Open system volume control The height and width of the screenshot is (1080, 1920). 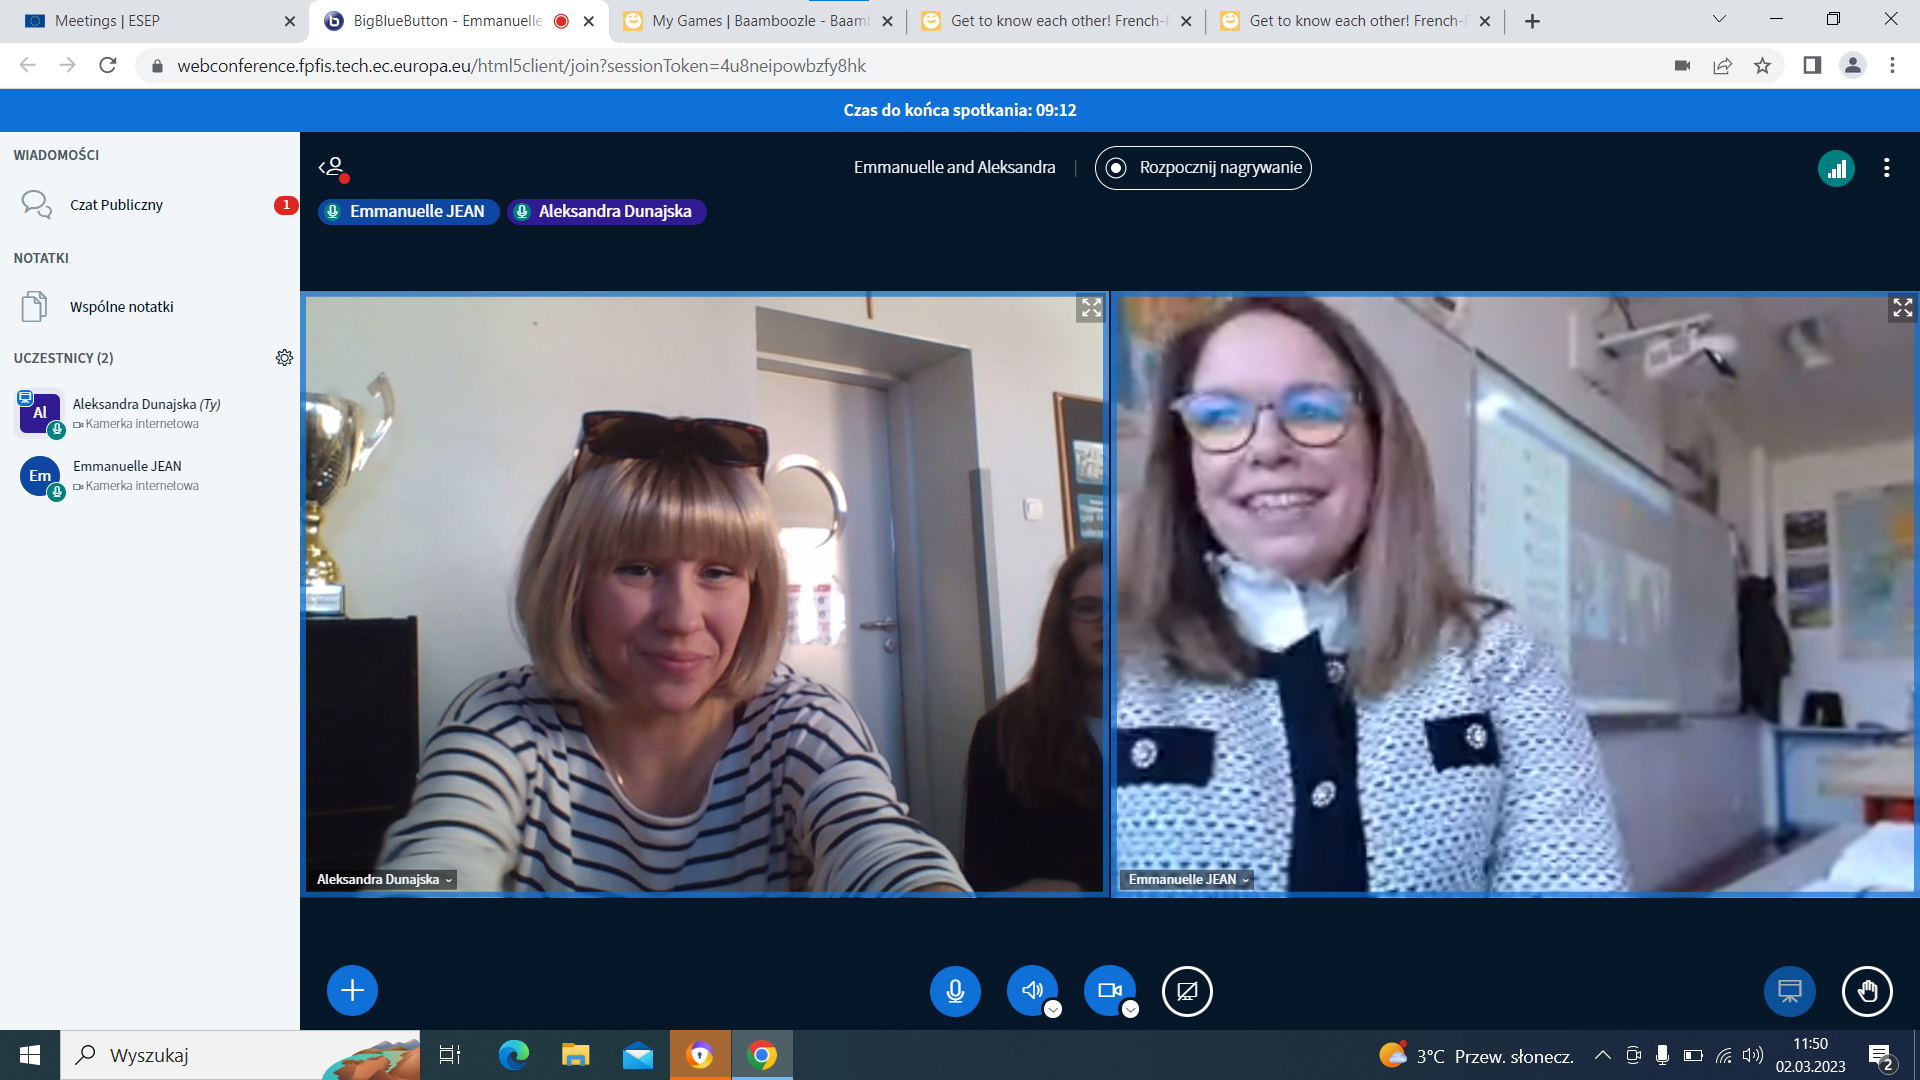point(1752,1055)
